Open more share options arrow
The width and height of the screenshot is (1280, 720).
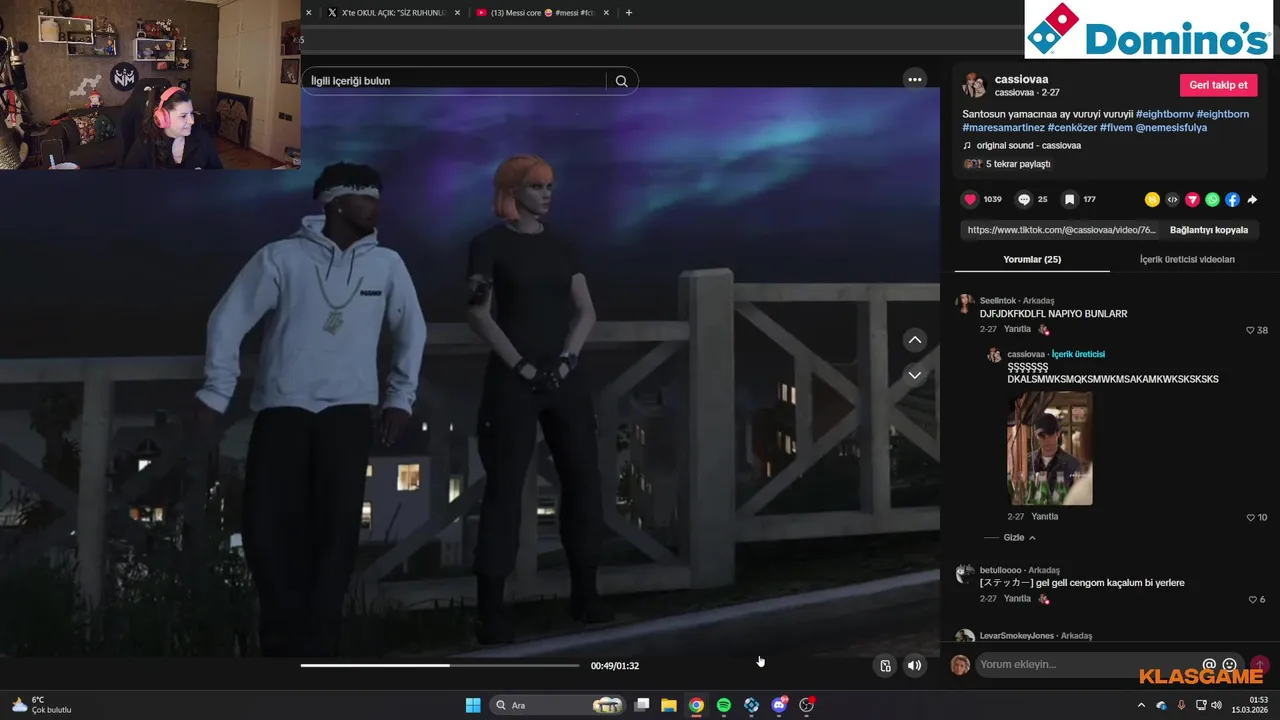1252,199
